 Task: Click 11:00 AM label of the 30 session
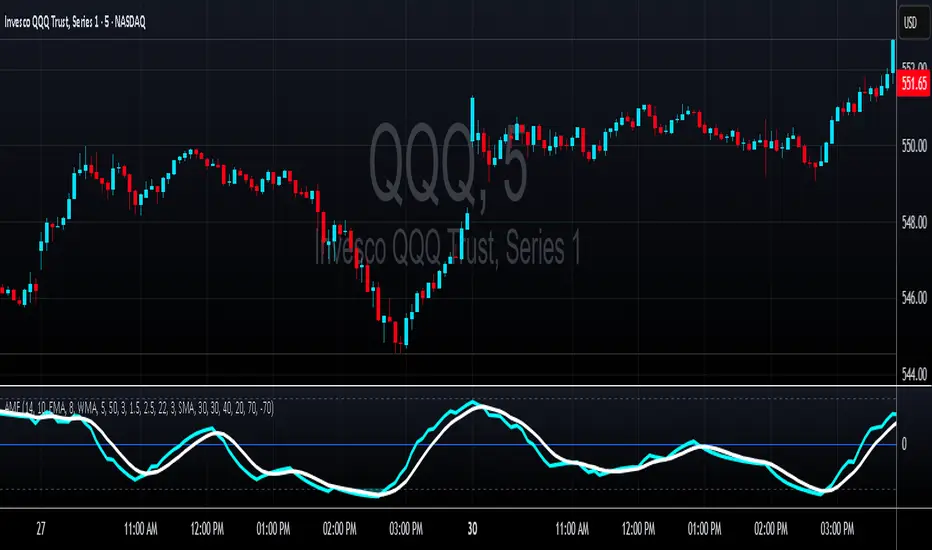[x=572, y=529]
